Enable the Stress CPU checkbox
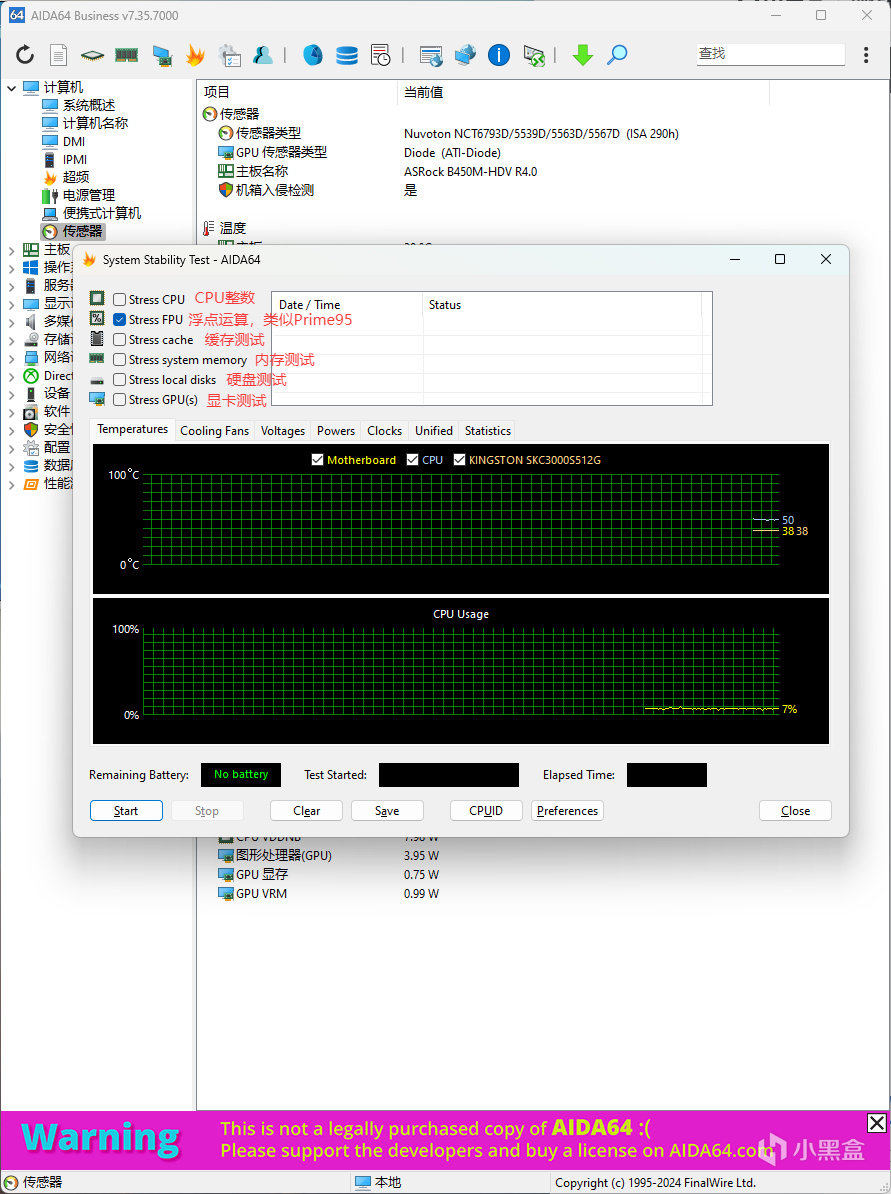The height and width of the screenshot is (1194, 891). point(120,299)
